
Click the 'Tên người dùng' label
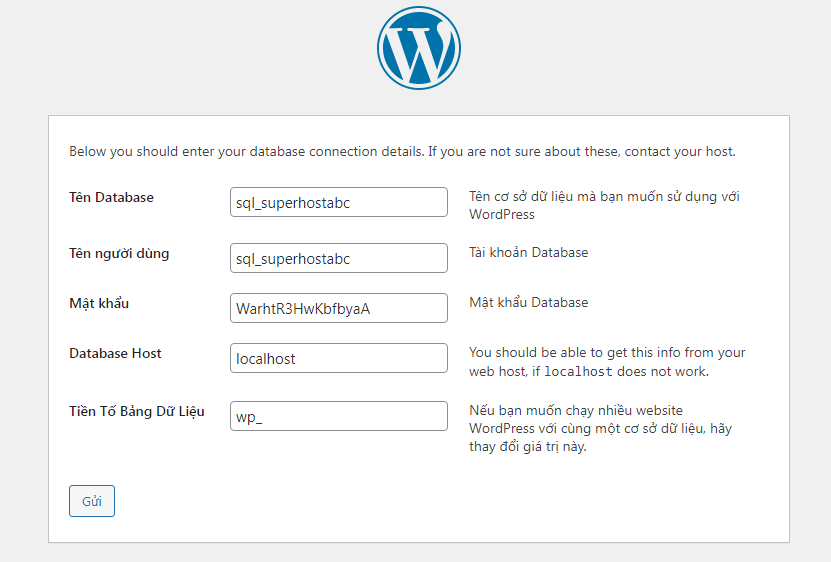point(119,254)
